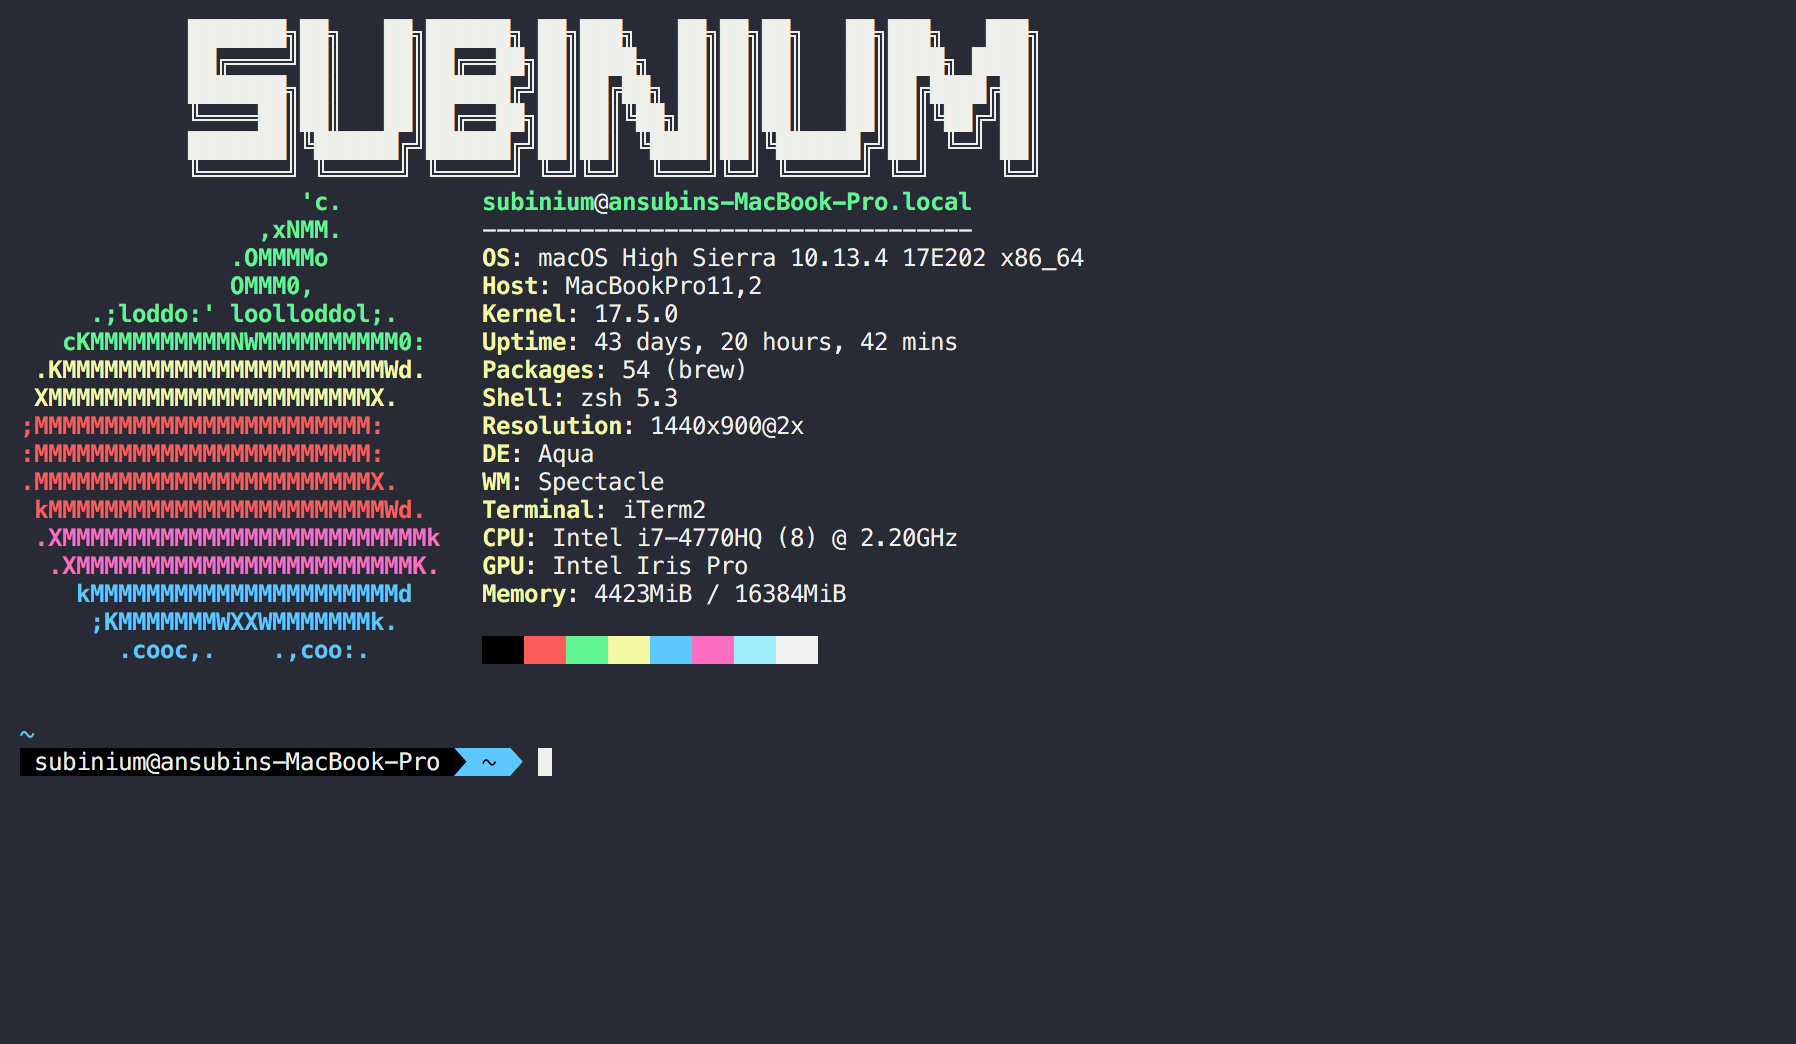Click the iTerm2 Terminal label line
Viewport: 1796px width, 1044px height.
(593, 509)
